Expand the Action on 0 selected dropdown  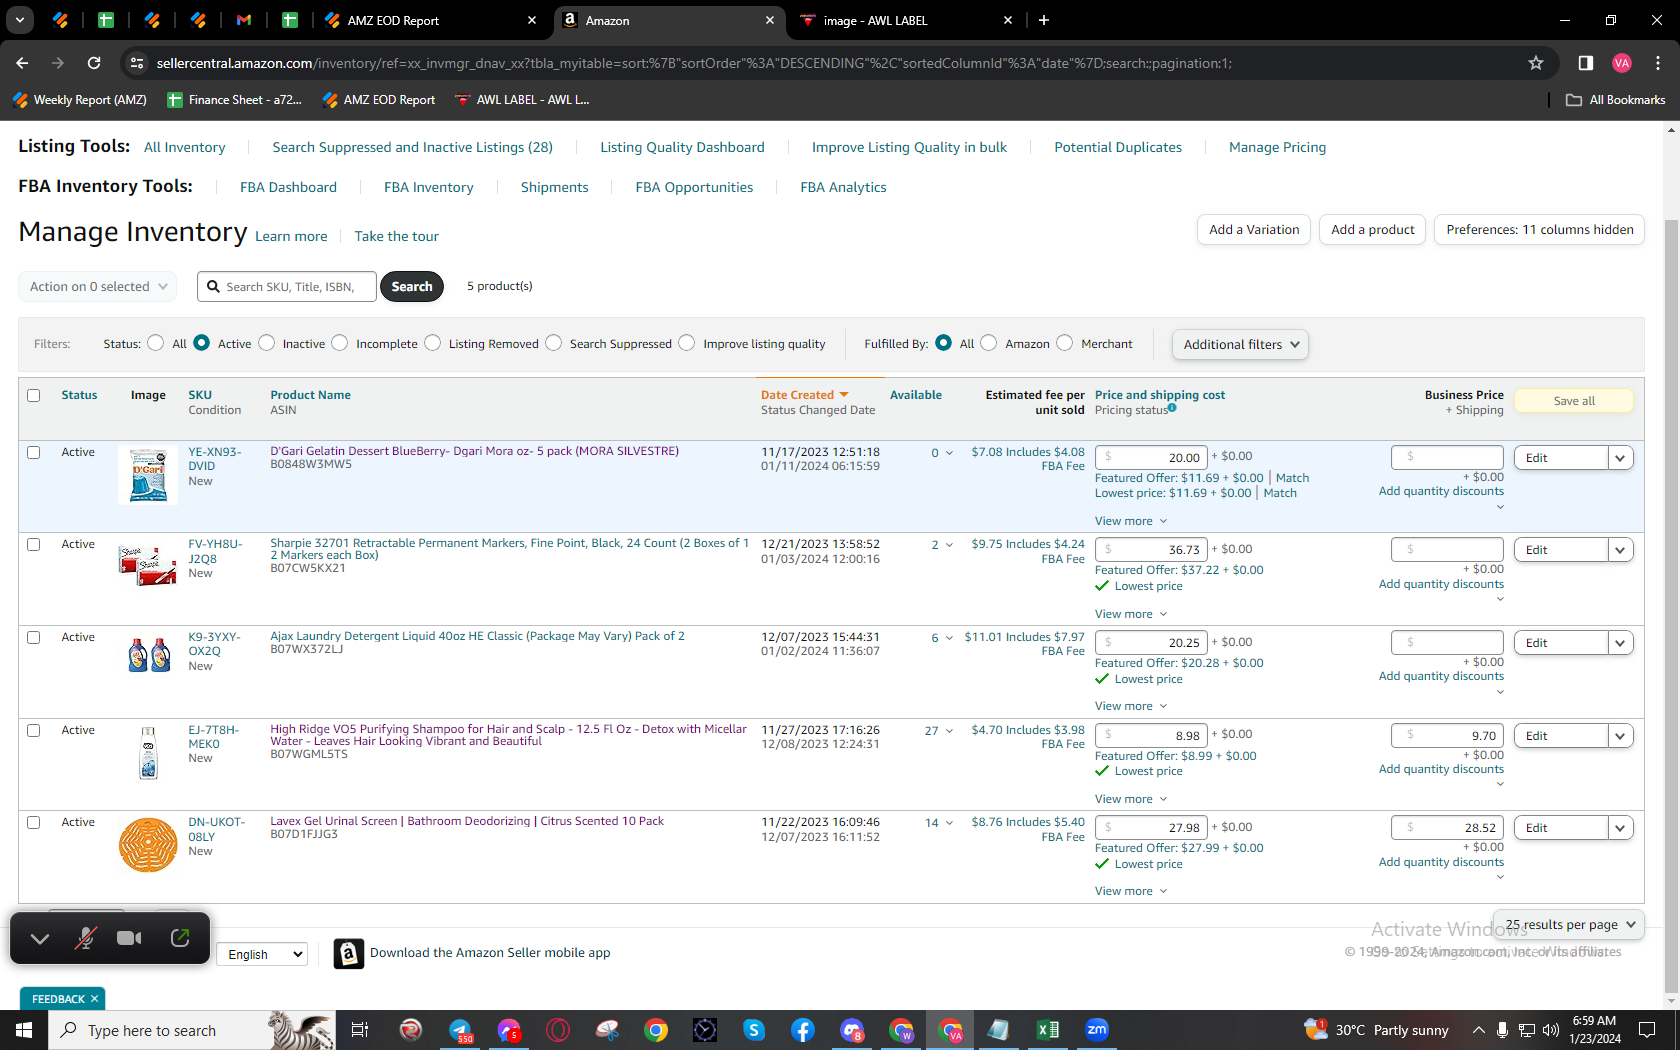tap(98, 287)
